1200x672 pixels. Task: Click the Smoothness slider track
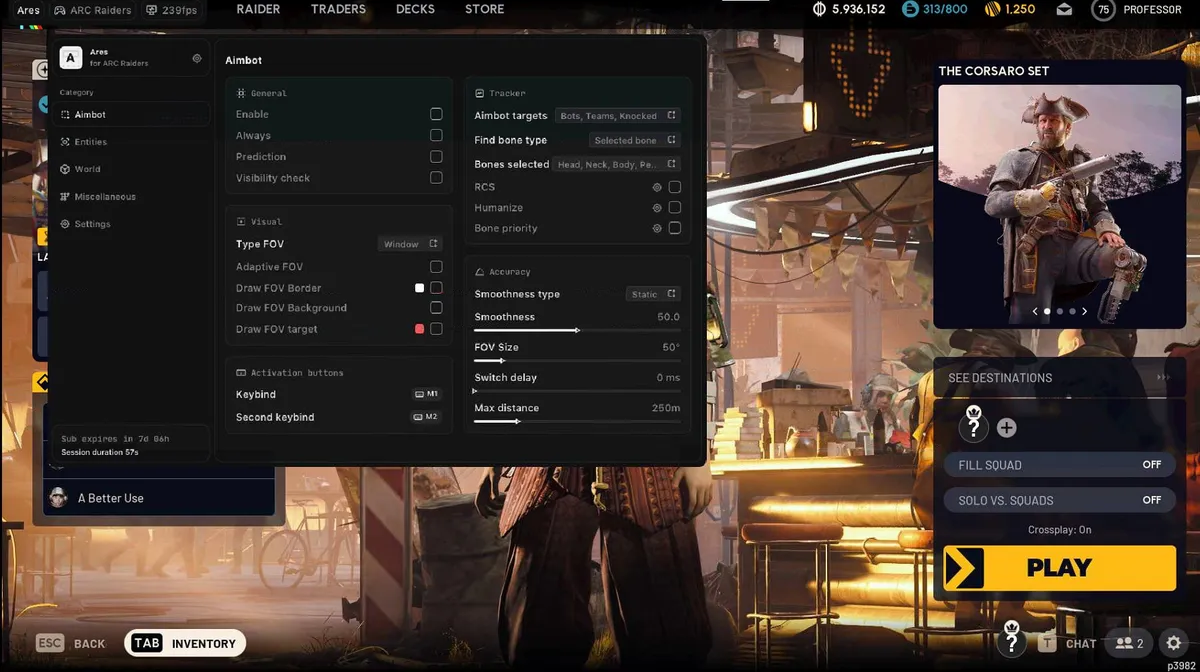(x=577, y=330)
